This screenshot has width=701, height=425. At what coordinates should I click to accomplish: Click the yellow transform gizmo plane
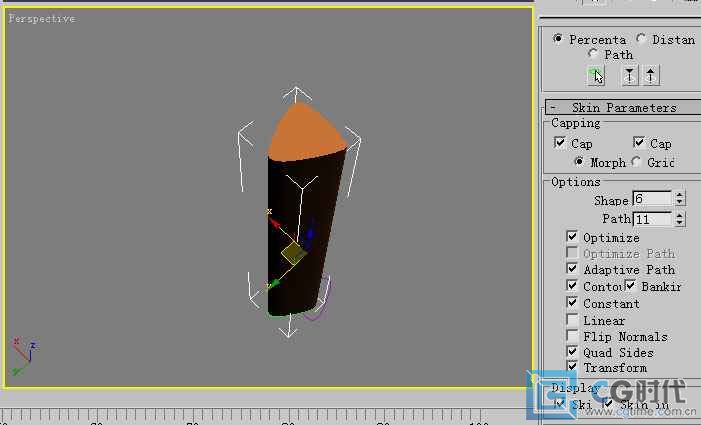pos(293,254)
